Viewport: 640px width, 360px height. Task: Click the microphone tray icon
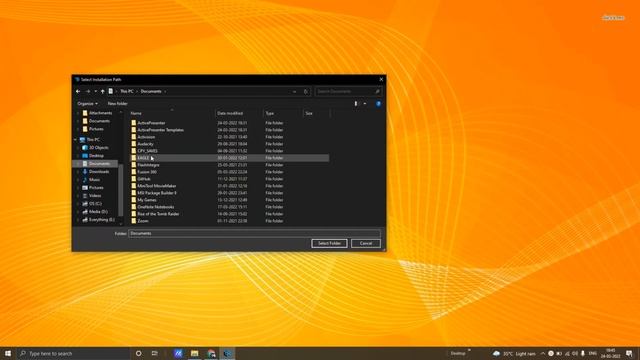[583, 353]
